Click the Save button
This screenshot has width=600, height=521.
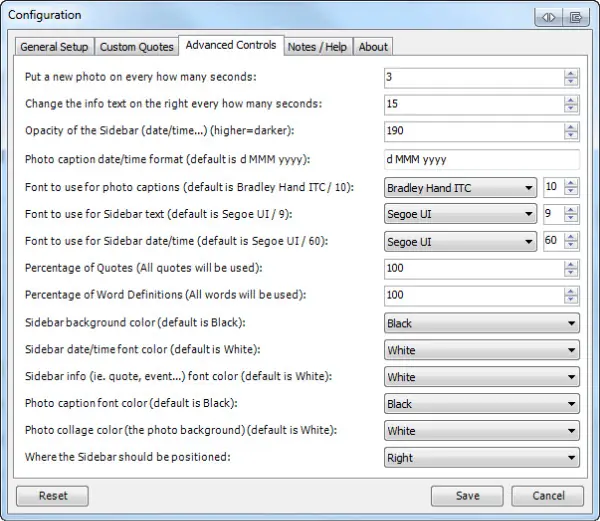pyautogui.click(x=467, y=496)
